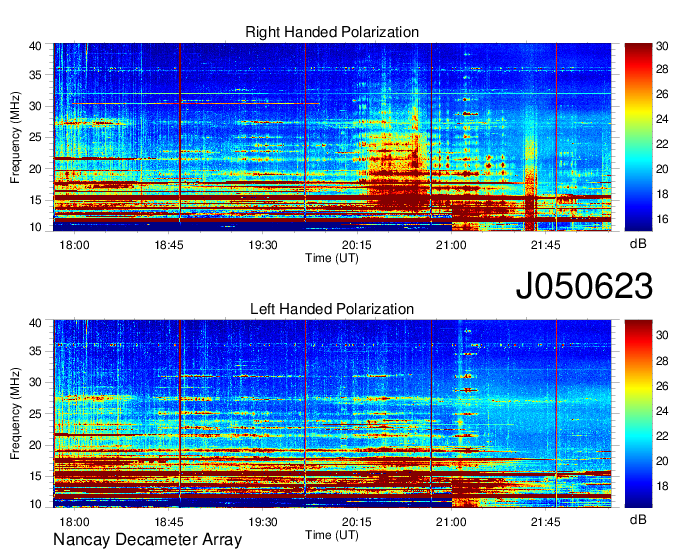This screenshot has height=552, width=680.
Task: Click the 26 value on Right Handed colorbar
Action: pos(662,94)
